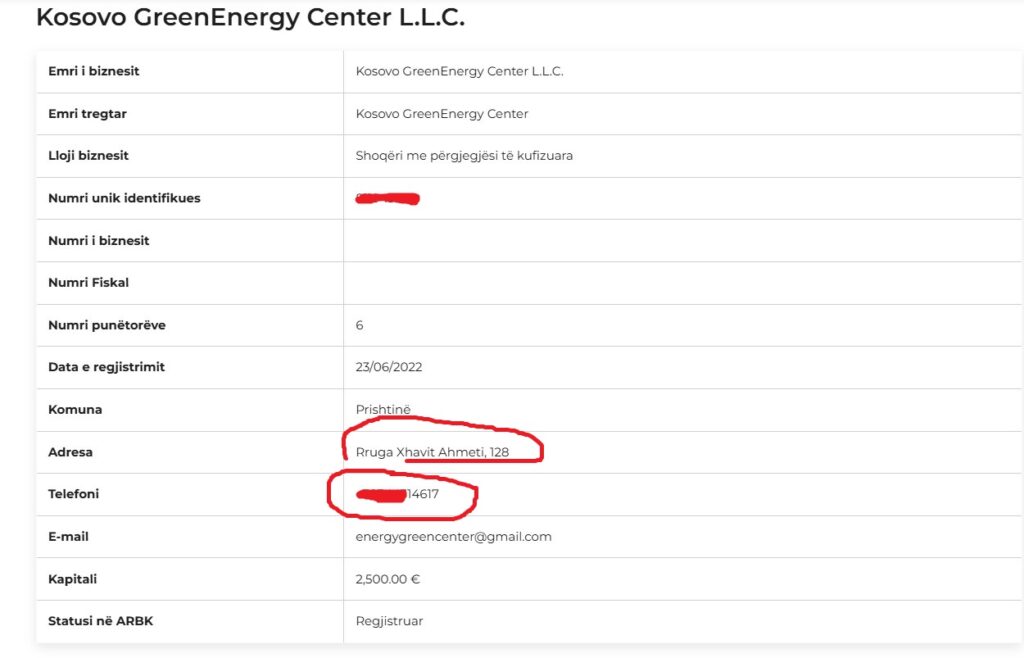Click the address Rruga Xhavit Ahmeti, 128
The width and height of the screenshot is (1024, 658).
coord(432,452)
